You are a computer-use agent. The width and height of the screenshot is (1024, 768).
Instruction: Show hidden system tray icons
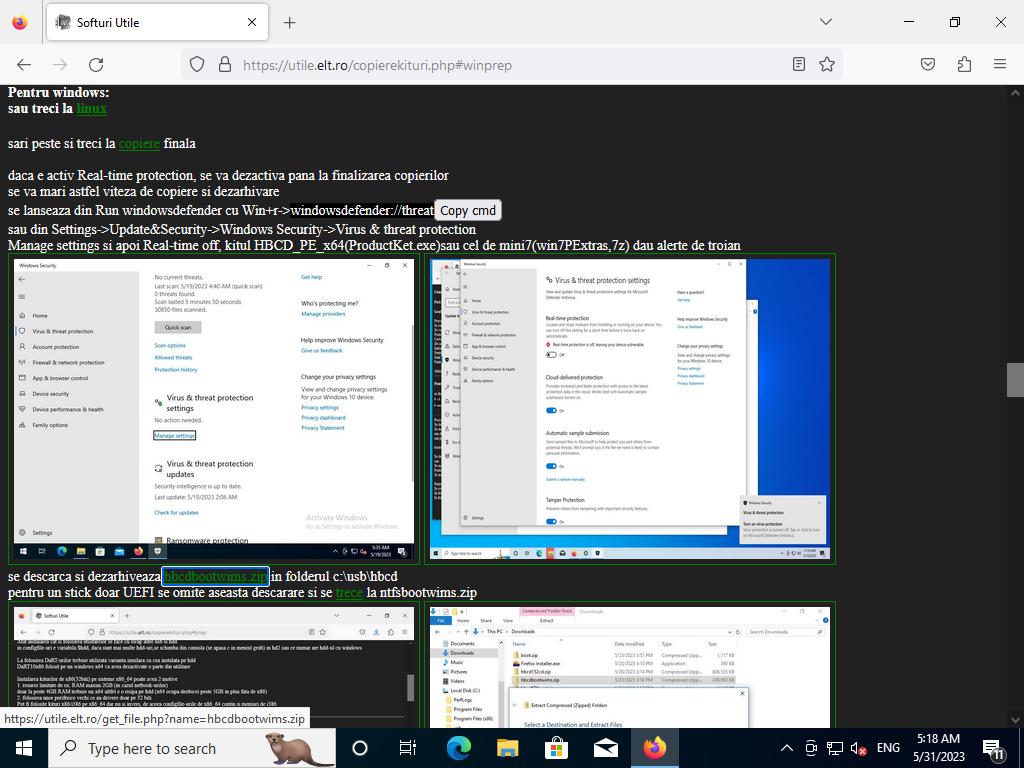pyautogui.click(x=786, y=748)
